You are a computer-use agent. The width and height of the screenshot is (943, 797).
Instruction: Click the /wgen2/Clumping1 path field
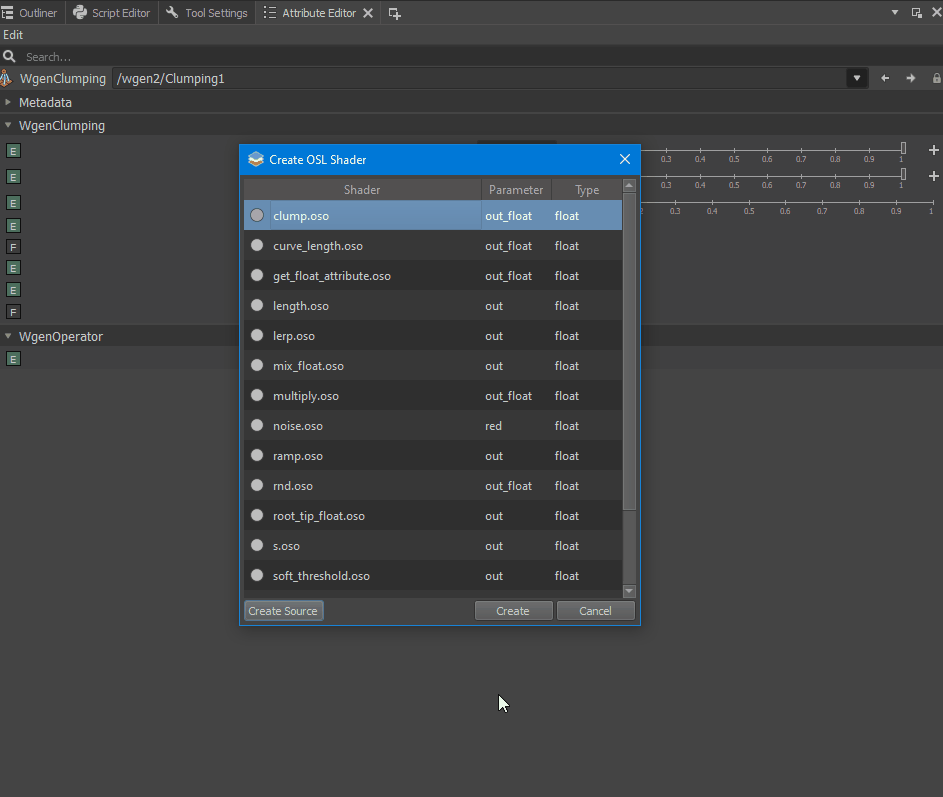tap(479, 78)
